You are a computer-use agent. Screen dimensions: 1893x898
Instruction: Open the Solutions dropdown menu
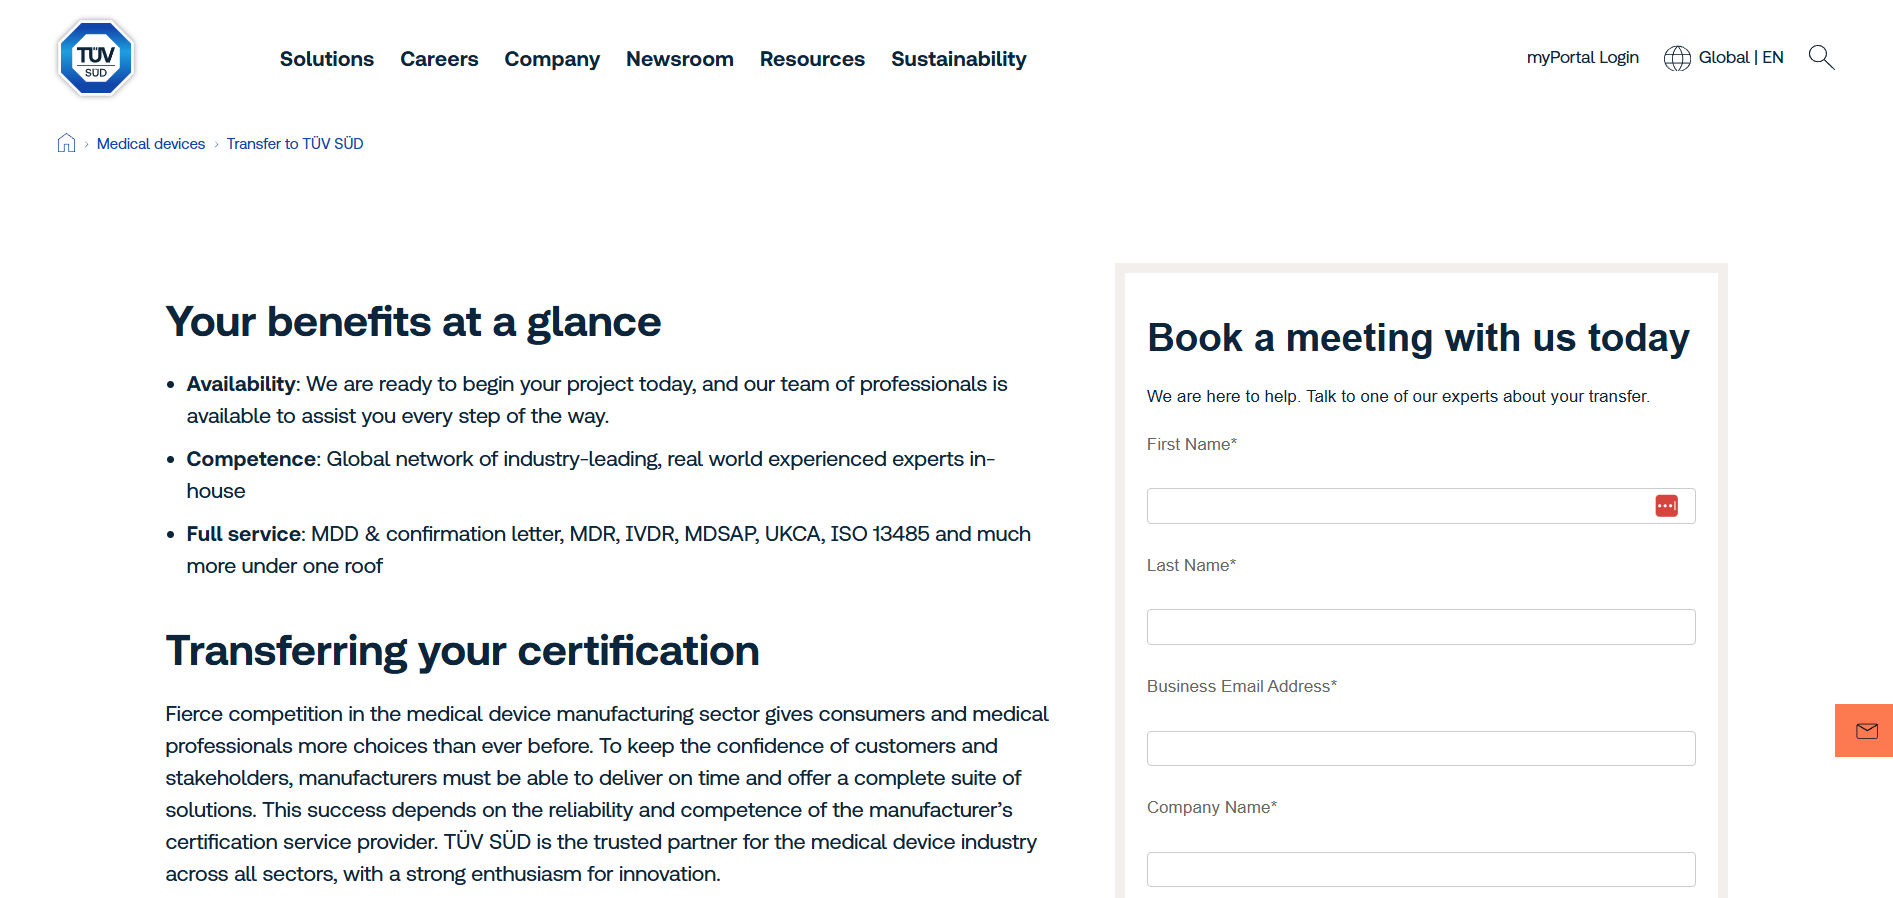pos(326,59)
